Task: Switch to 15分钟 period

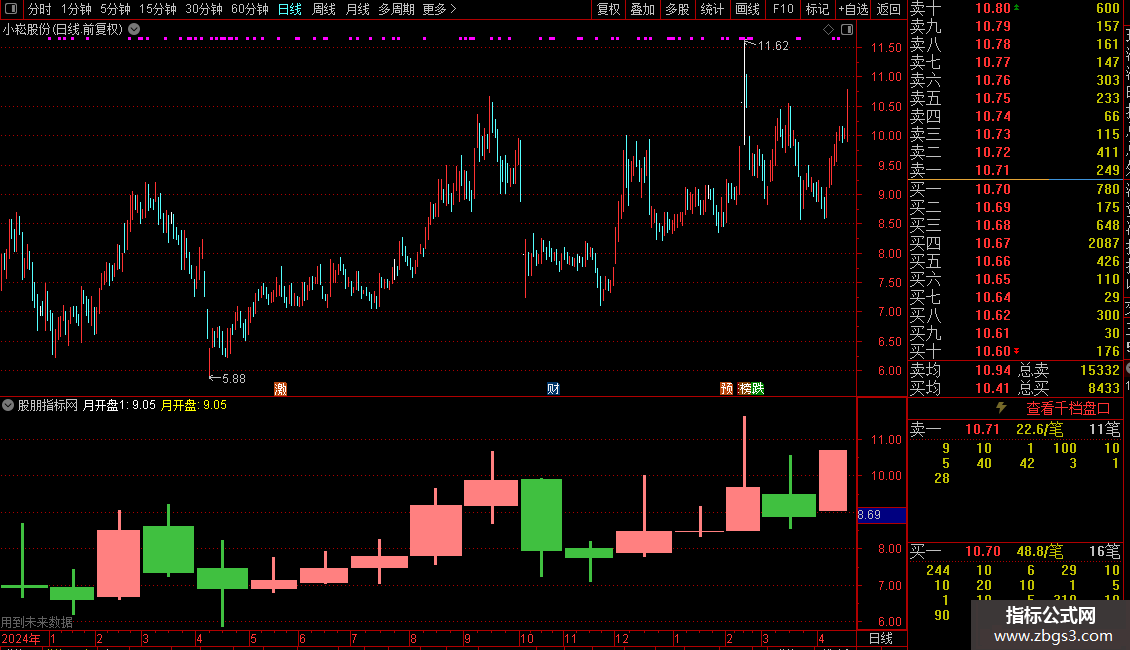Action: pos(158,9)
